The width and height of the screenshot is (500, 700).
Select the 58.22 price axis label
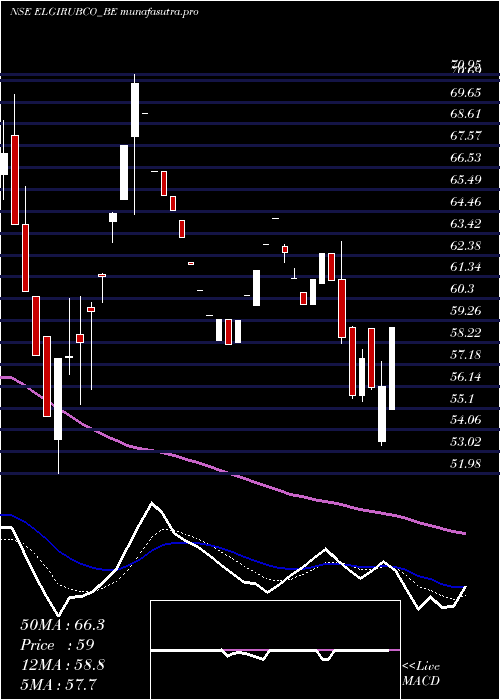pos(468,333)
